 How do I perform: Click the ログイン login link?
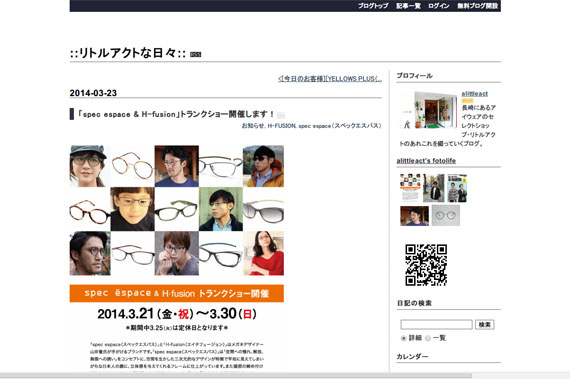coord(438,6)
